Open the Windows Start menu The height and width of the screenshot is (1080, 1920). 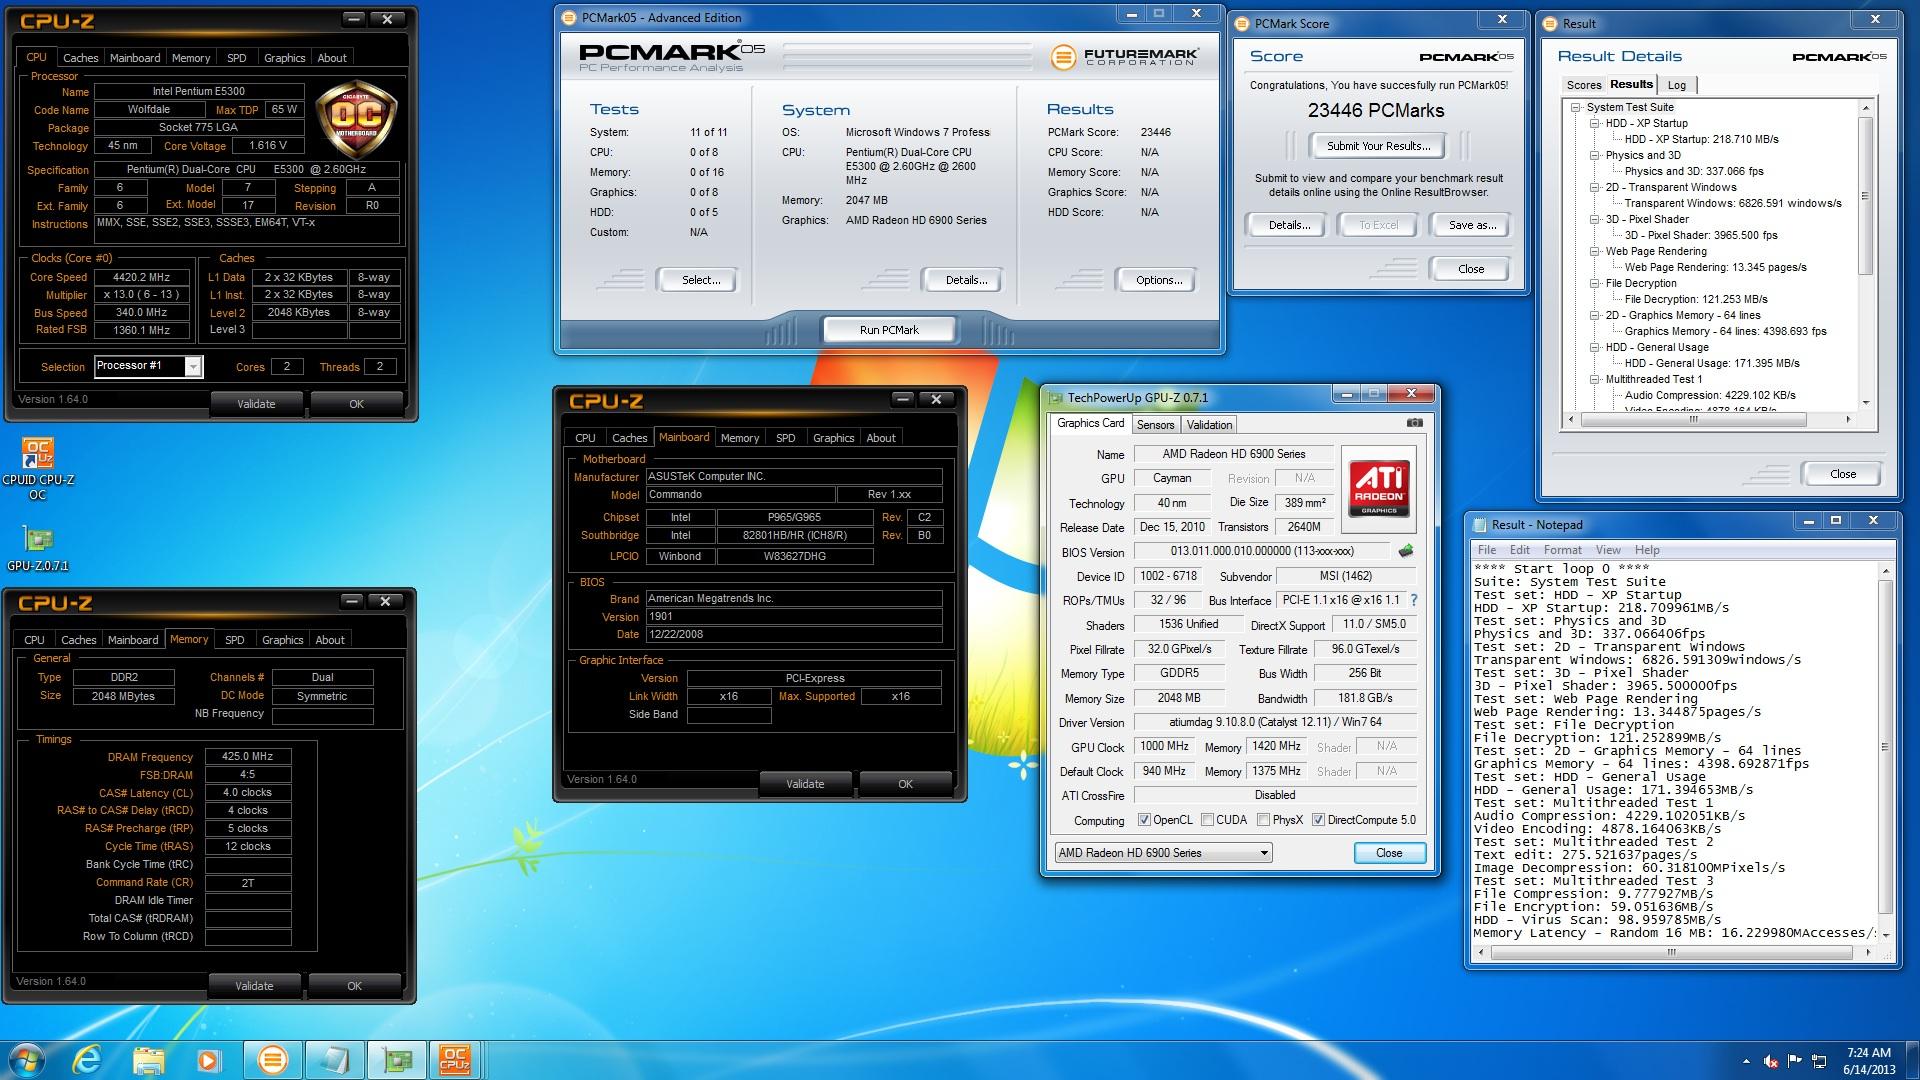27,1060
